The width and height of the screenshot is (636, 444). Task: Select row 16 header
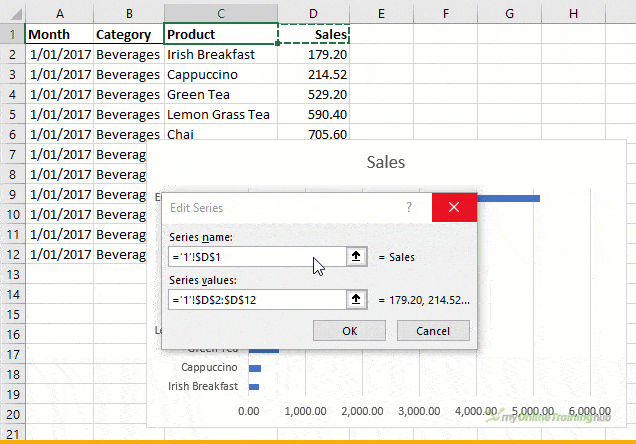13,335
